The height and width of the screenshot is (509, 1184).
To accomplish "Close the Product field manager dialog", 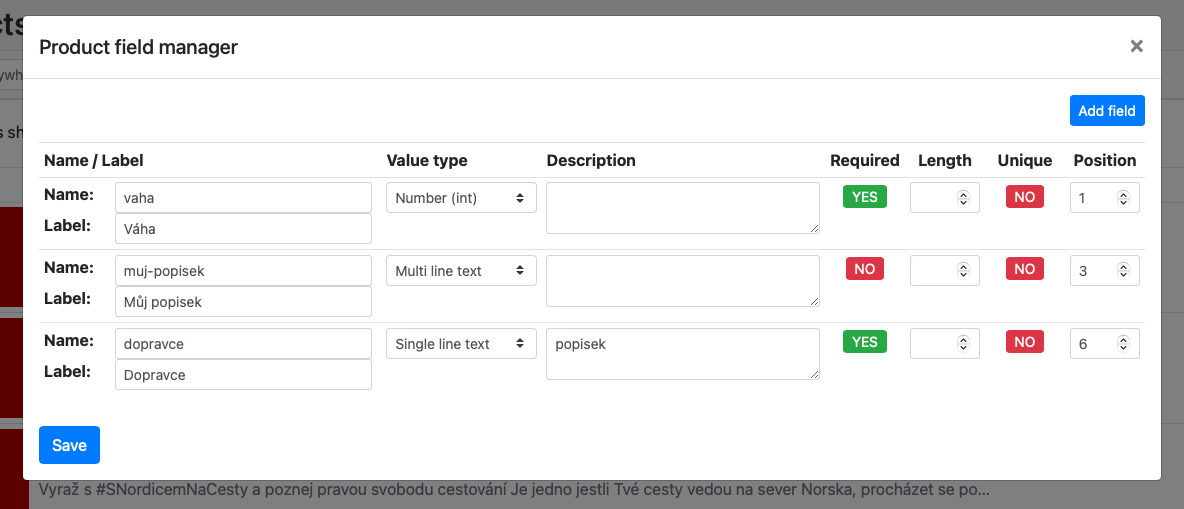I will pyautogui.click(x=1136, y=46).
